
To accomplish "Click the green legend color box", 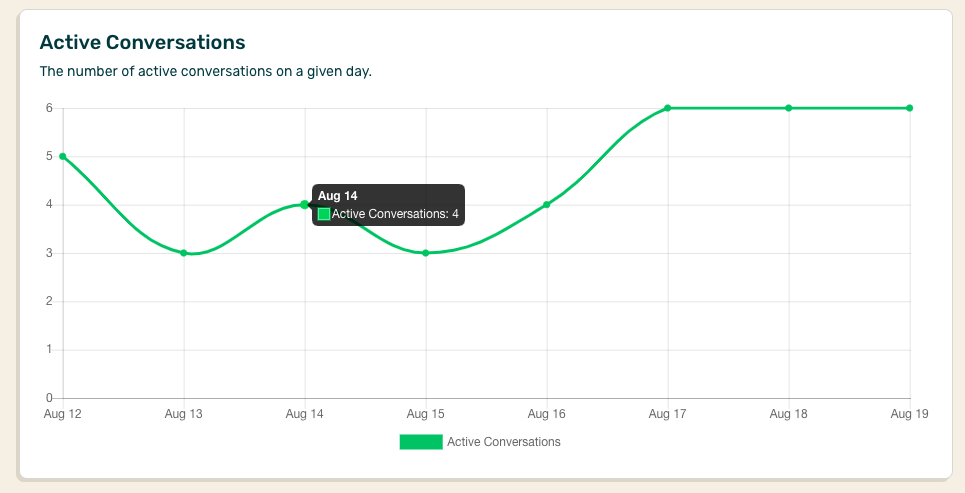I will tap(421, 442).
